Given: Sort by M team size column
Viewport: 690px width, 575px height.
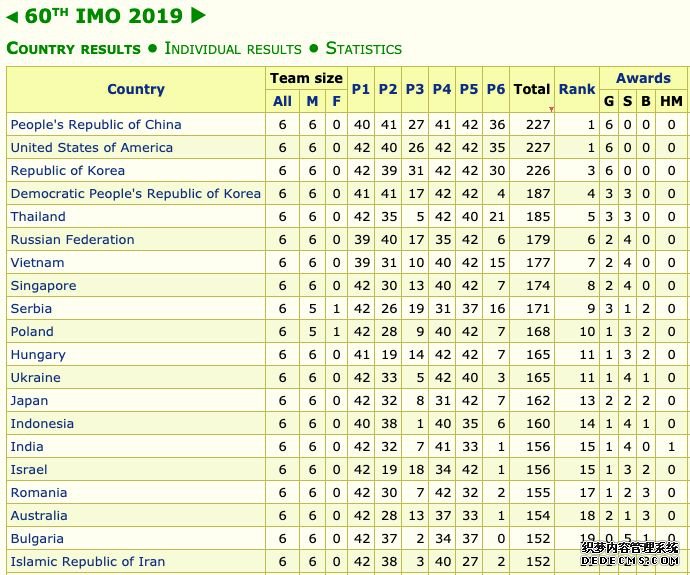Looking at the screenshot, I should 312,101.
